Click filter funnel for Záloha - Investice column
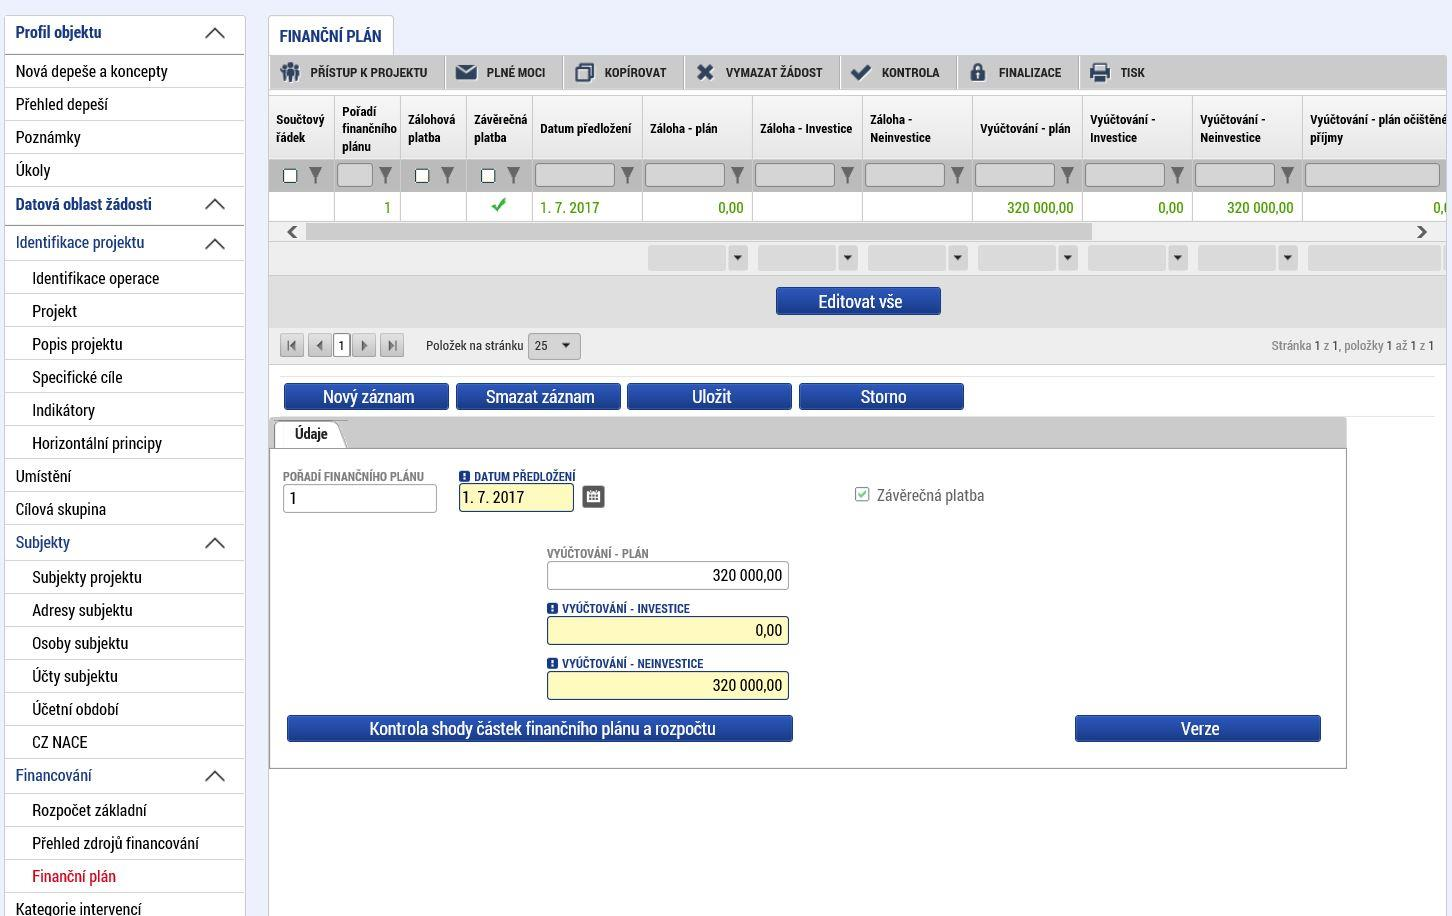The width and height of the screenshot is (1452, 916). [x=847, y=176]
